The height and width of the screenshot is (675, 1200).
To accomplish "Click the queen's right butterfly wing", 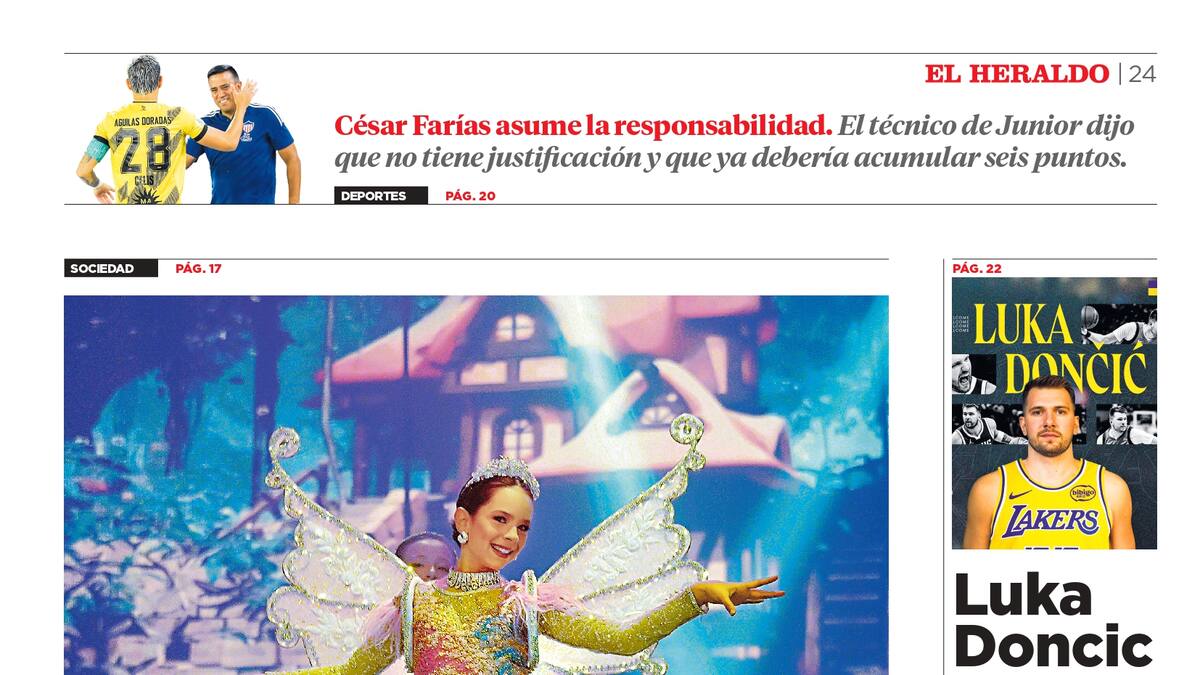I will (x=630, y=530).
